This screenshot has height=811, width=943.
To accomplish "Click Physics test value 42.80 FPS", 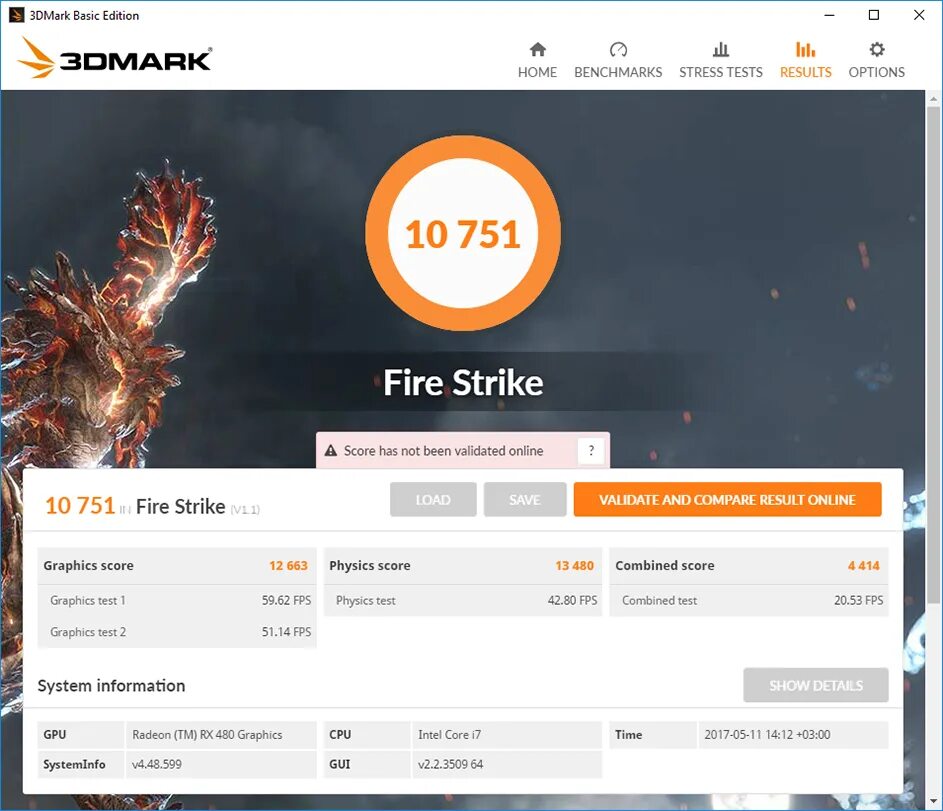I will [x=573, y=600].
